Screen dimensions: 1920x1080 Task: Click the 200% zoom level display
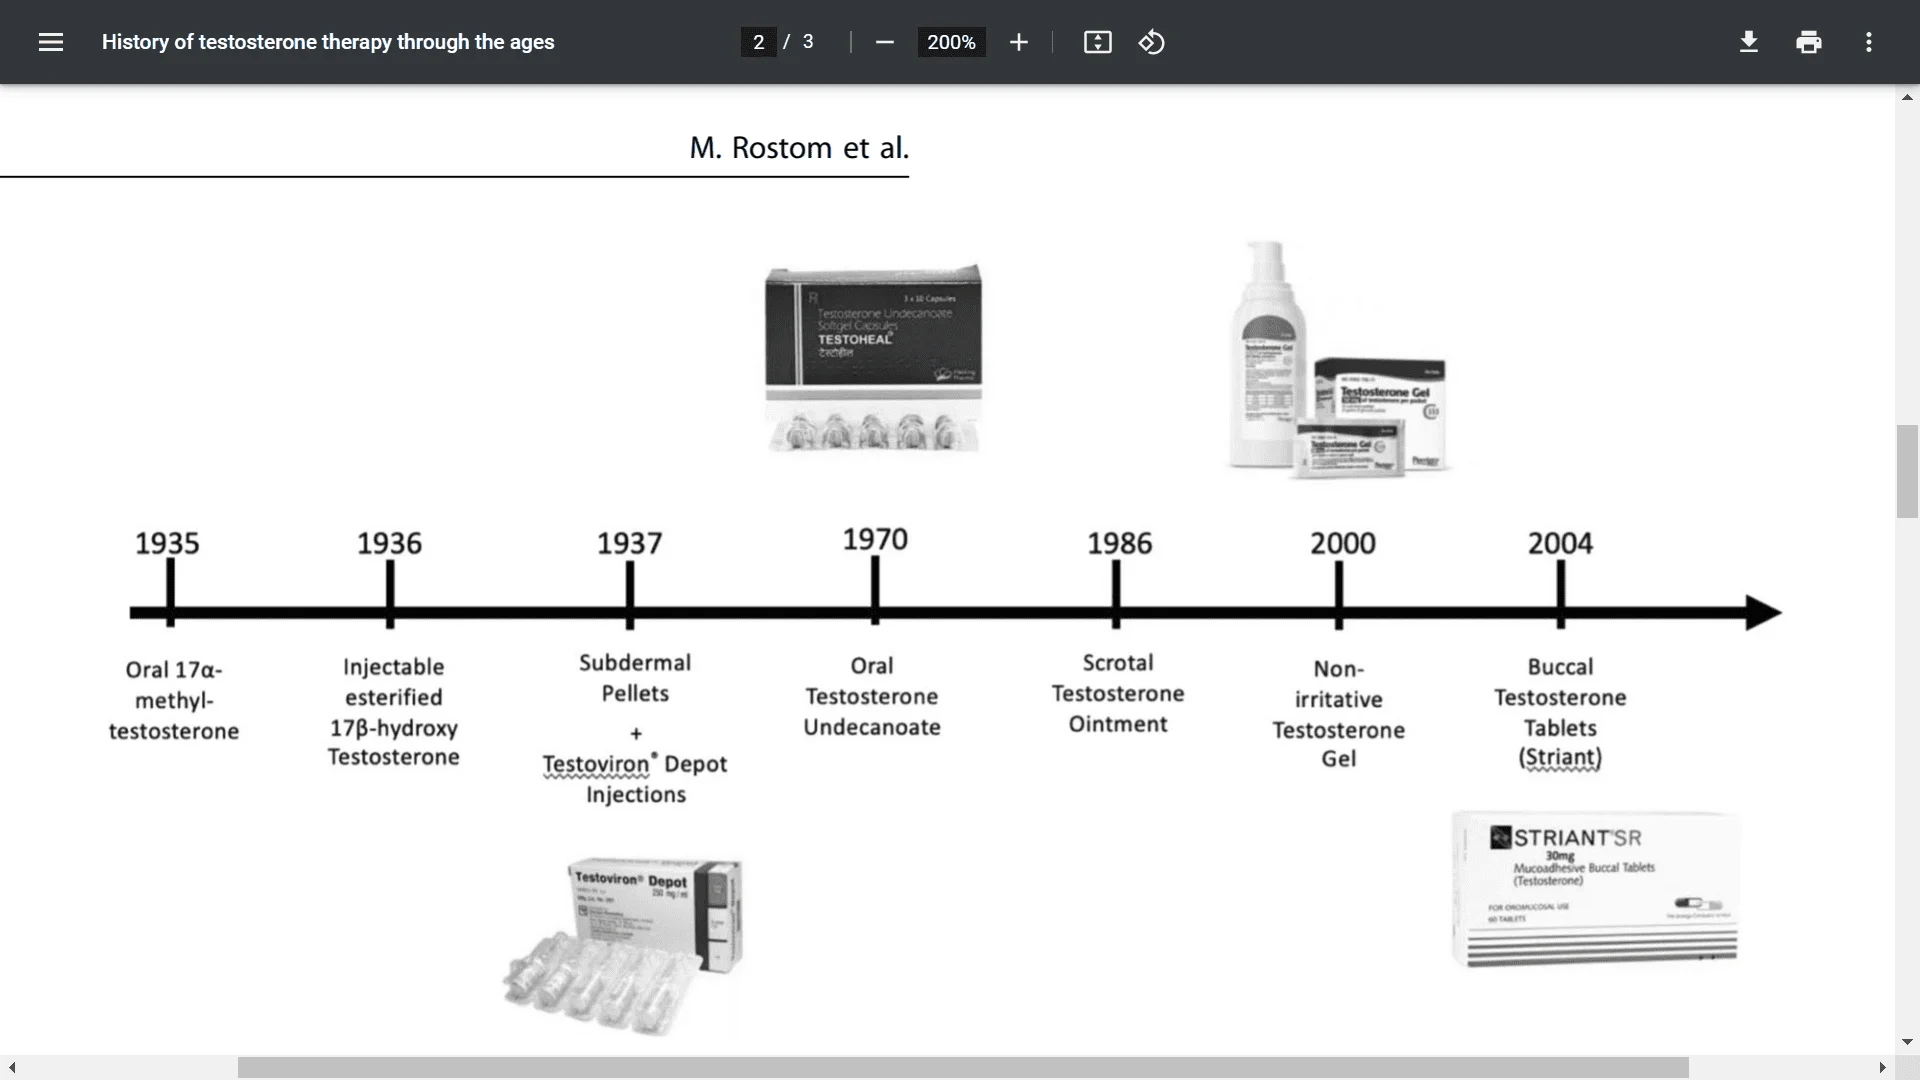click(x=951, y=42)
